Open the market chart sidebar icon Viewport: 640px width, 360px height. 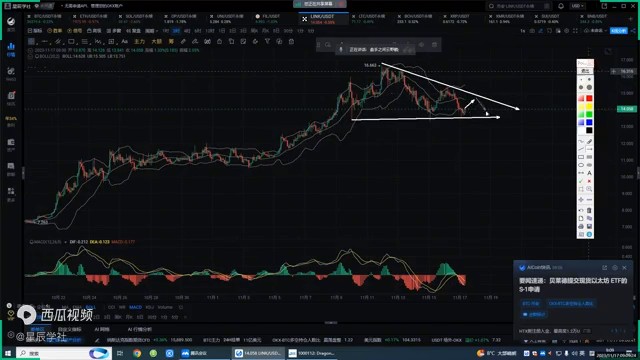point(11,49)
